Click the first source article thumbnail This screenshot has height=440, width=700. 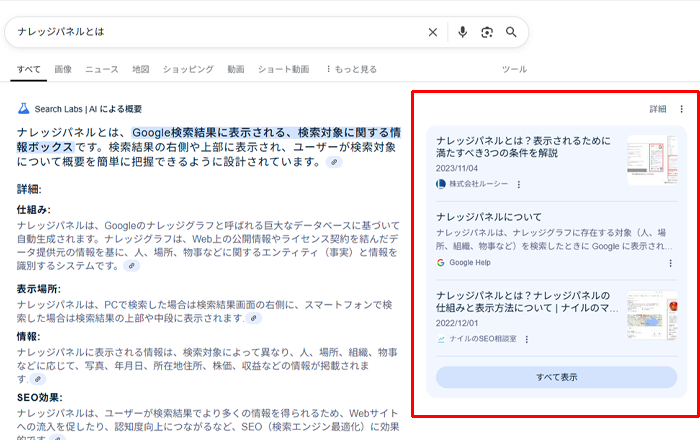[x=652, y=160]
